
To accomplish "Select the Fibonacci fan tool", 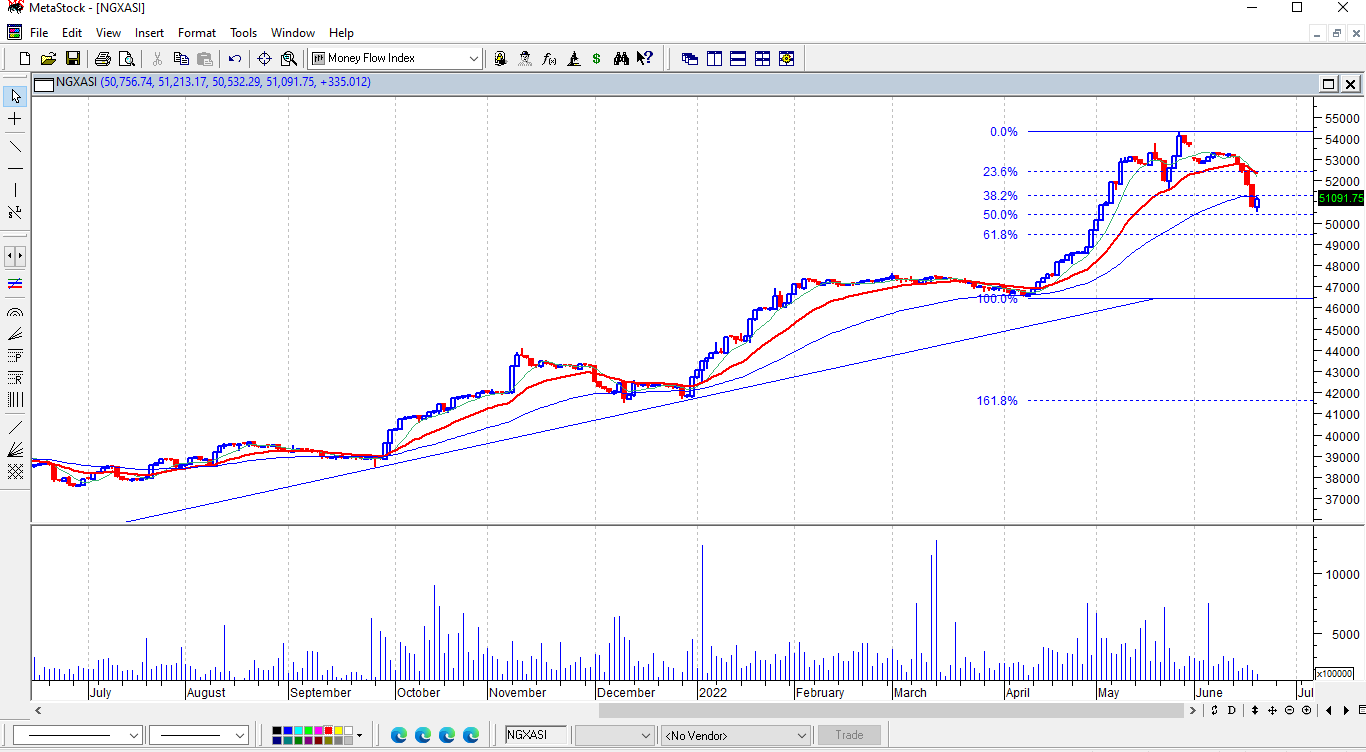I will 15,334.
